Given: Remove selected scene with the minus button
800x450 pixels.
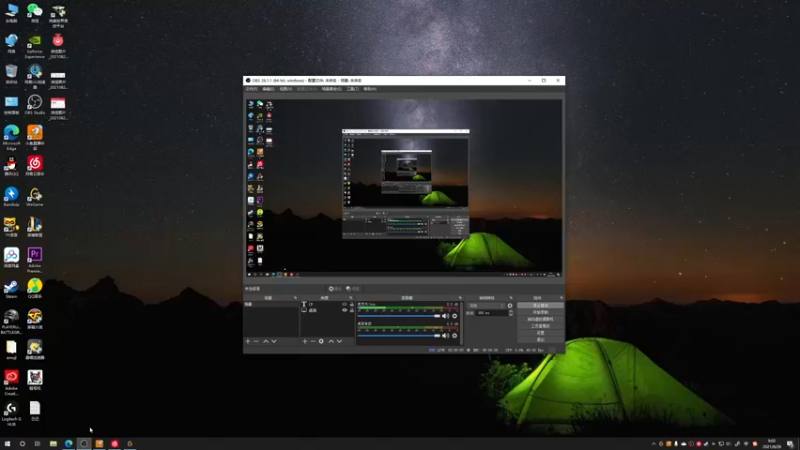Looking at the screenshot, I should [256, 341].
